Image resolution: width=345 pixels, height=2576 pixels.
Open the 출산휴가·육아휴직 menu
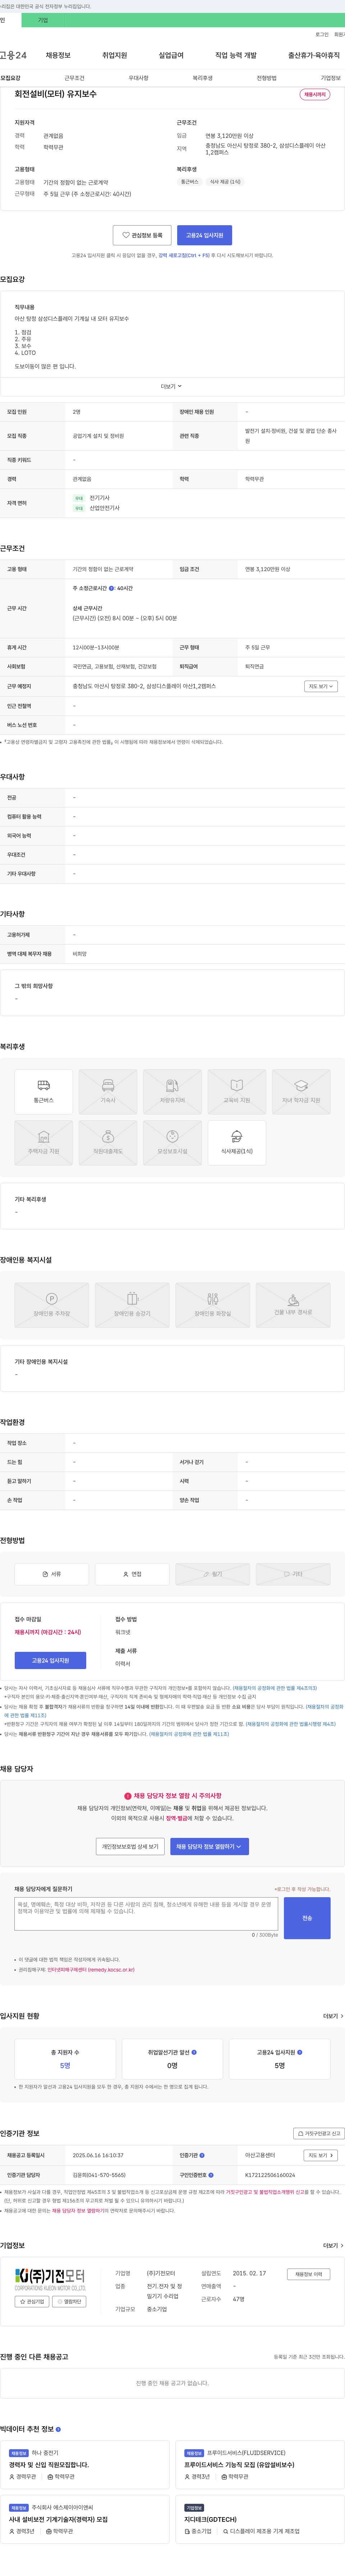tap(314, 55)
